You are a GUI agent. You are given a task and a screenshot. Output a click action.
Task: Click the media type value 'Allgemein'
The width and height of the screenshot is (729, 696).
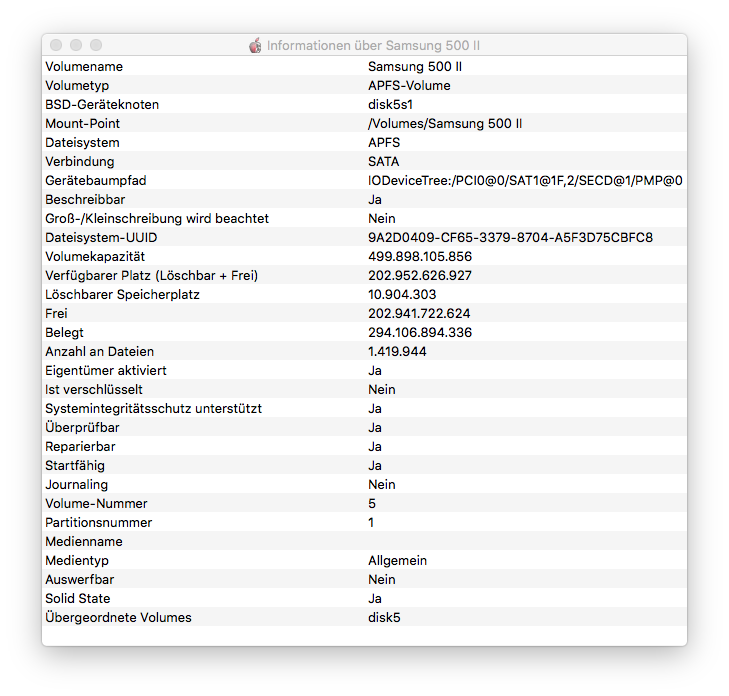point(398,561)
